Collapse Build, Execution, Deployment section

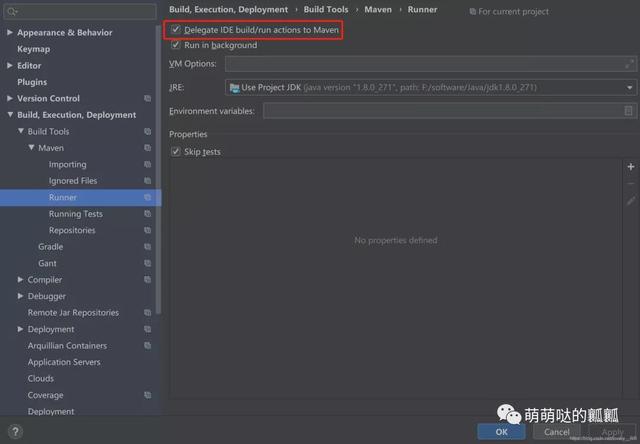(x=10, y=115)
